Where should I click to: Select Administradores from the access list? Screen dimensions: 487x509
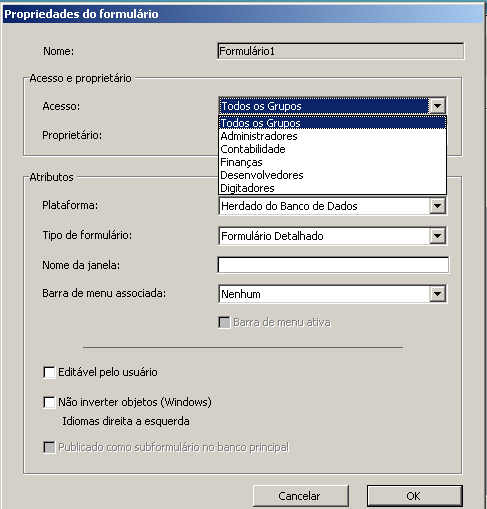click(332, 136)
